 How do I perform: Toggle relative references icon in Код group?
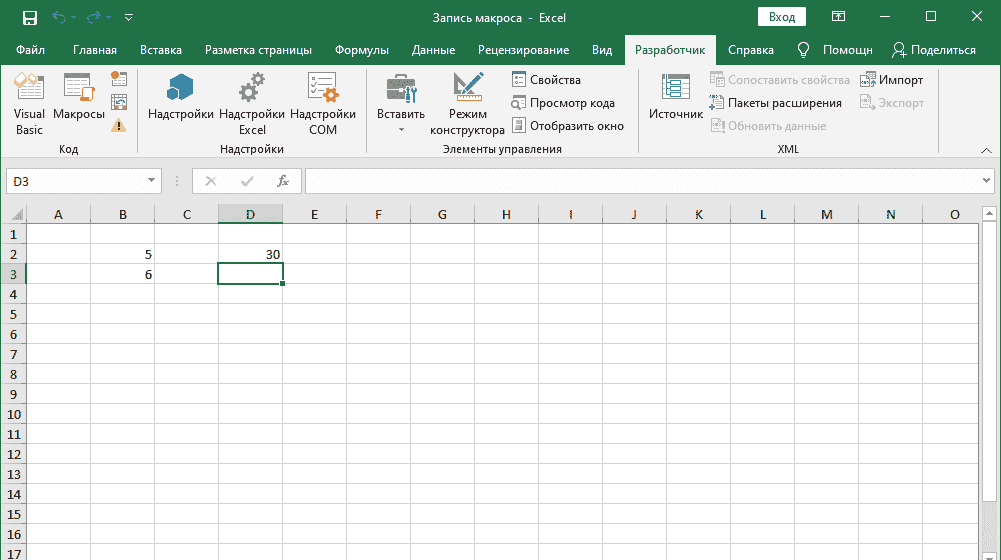pos(119,102)
